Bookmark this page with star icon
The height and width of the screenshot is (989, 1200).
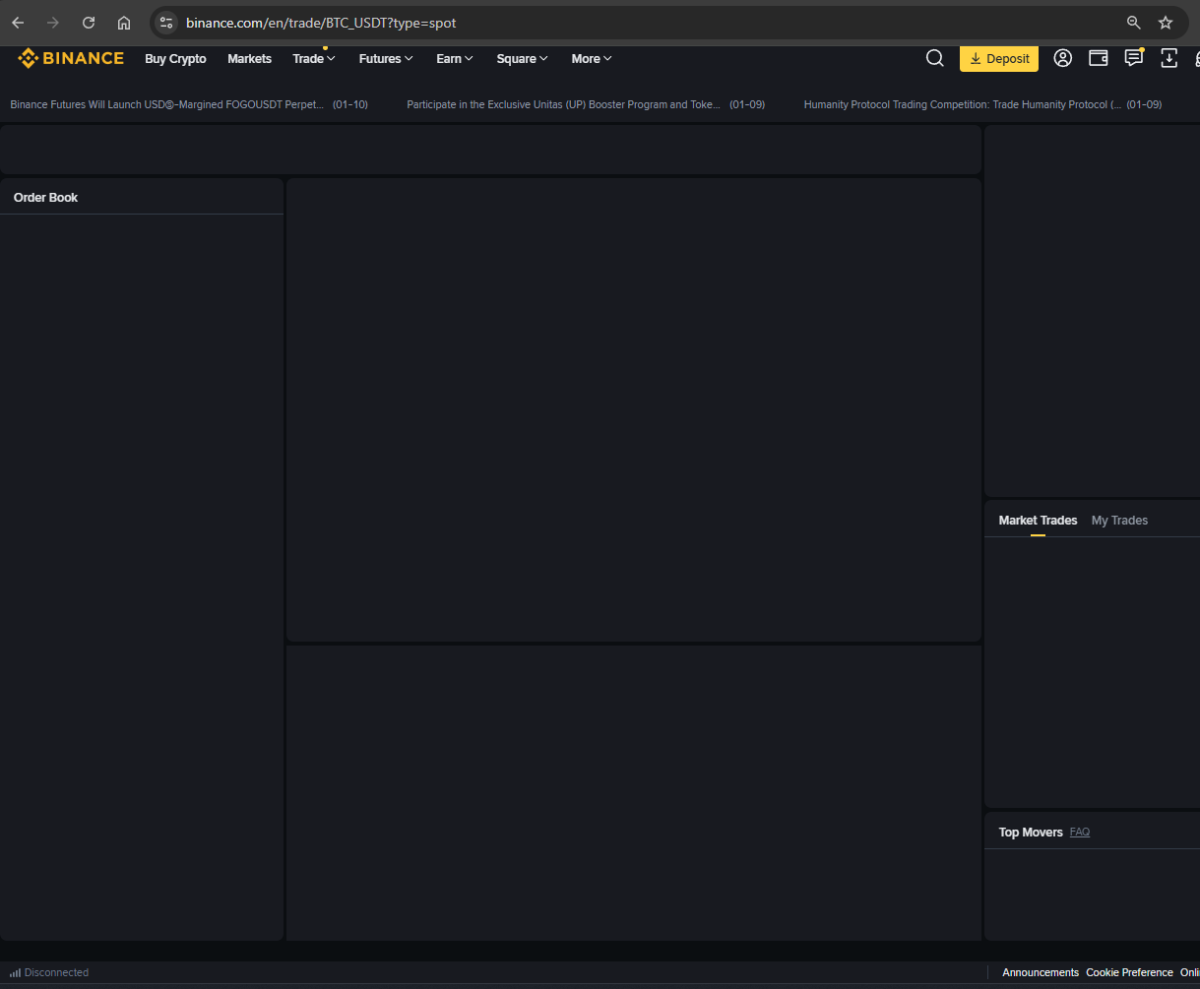(1165, 23)
